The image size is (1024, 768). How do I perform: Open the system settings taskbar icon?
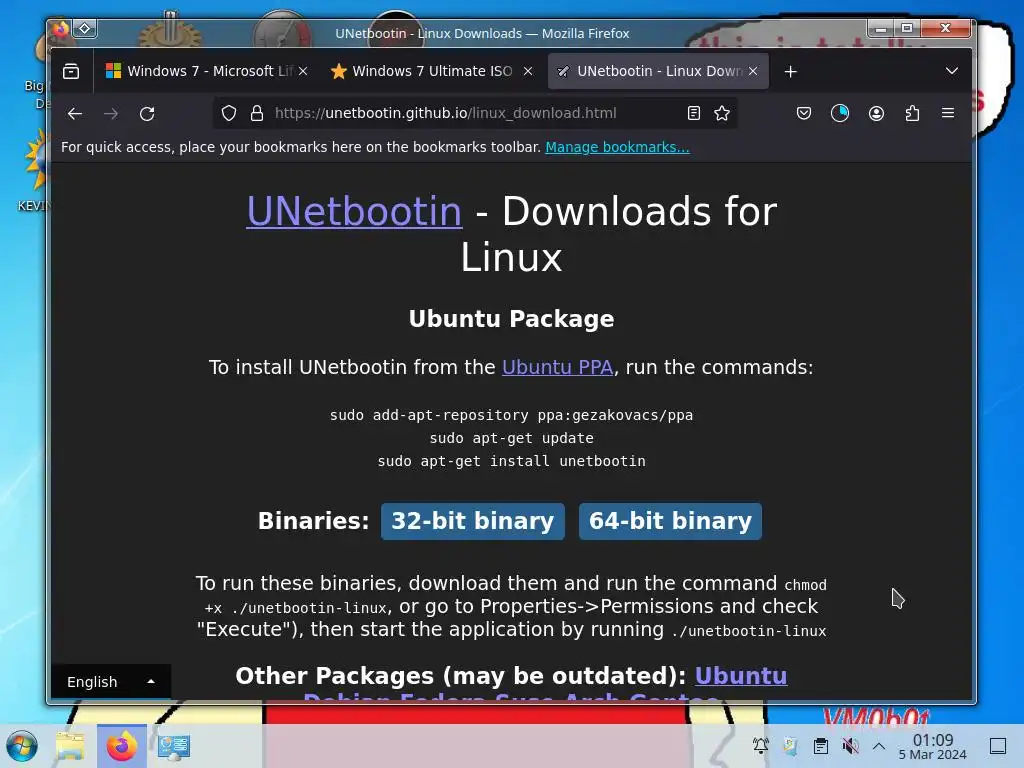click(174, 746)
